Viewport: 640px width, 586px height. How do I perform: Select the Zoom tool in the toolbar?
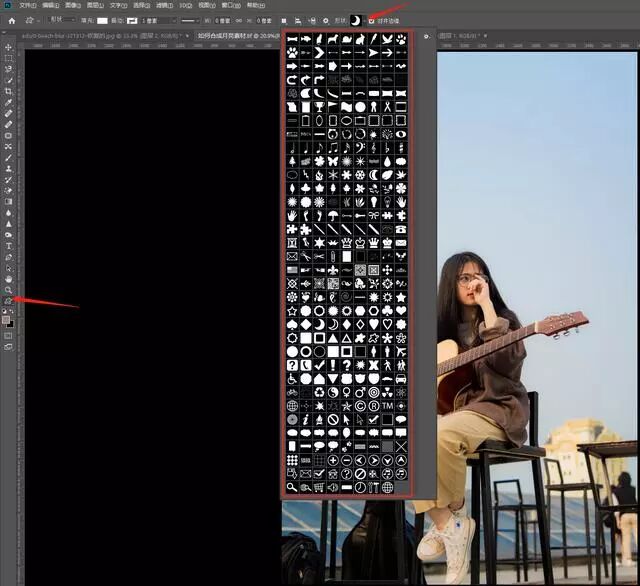tap(8, 290)
